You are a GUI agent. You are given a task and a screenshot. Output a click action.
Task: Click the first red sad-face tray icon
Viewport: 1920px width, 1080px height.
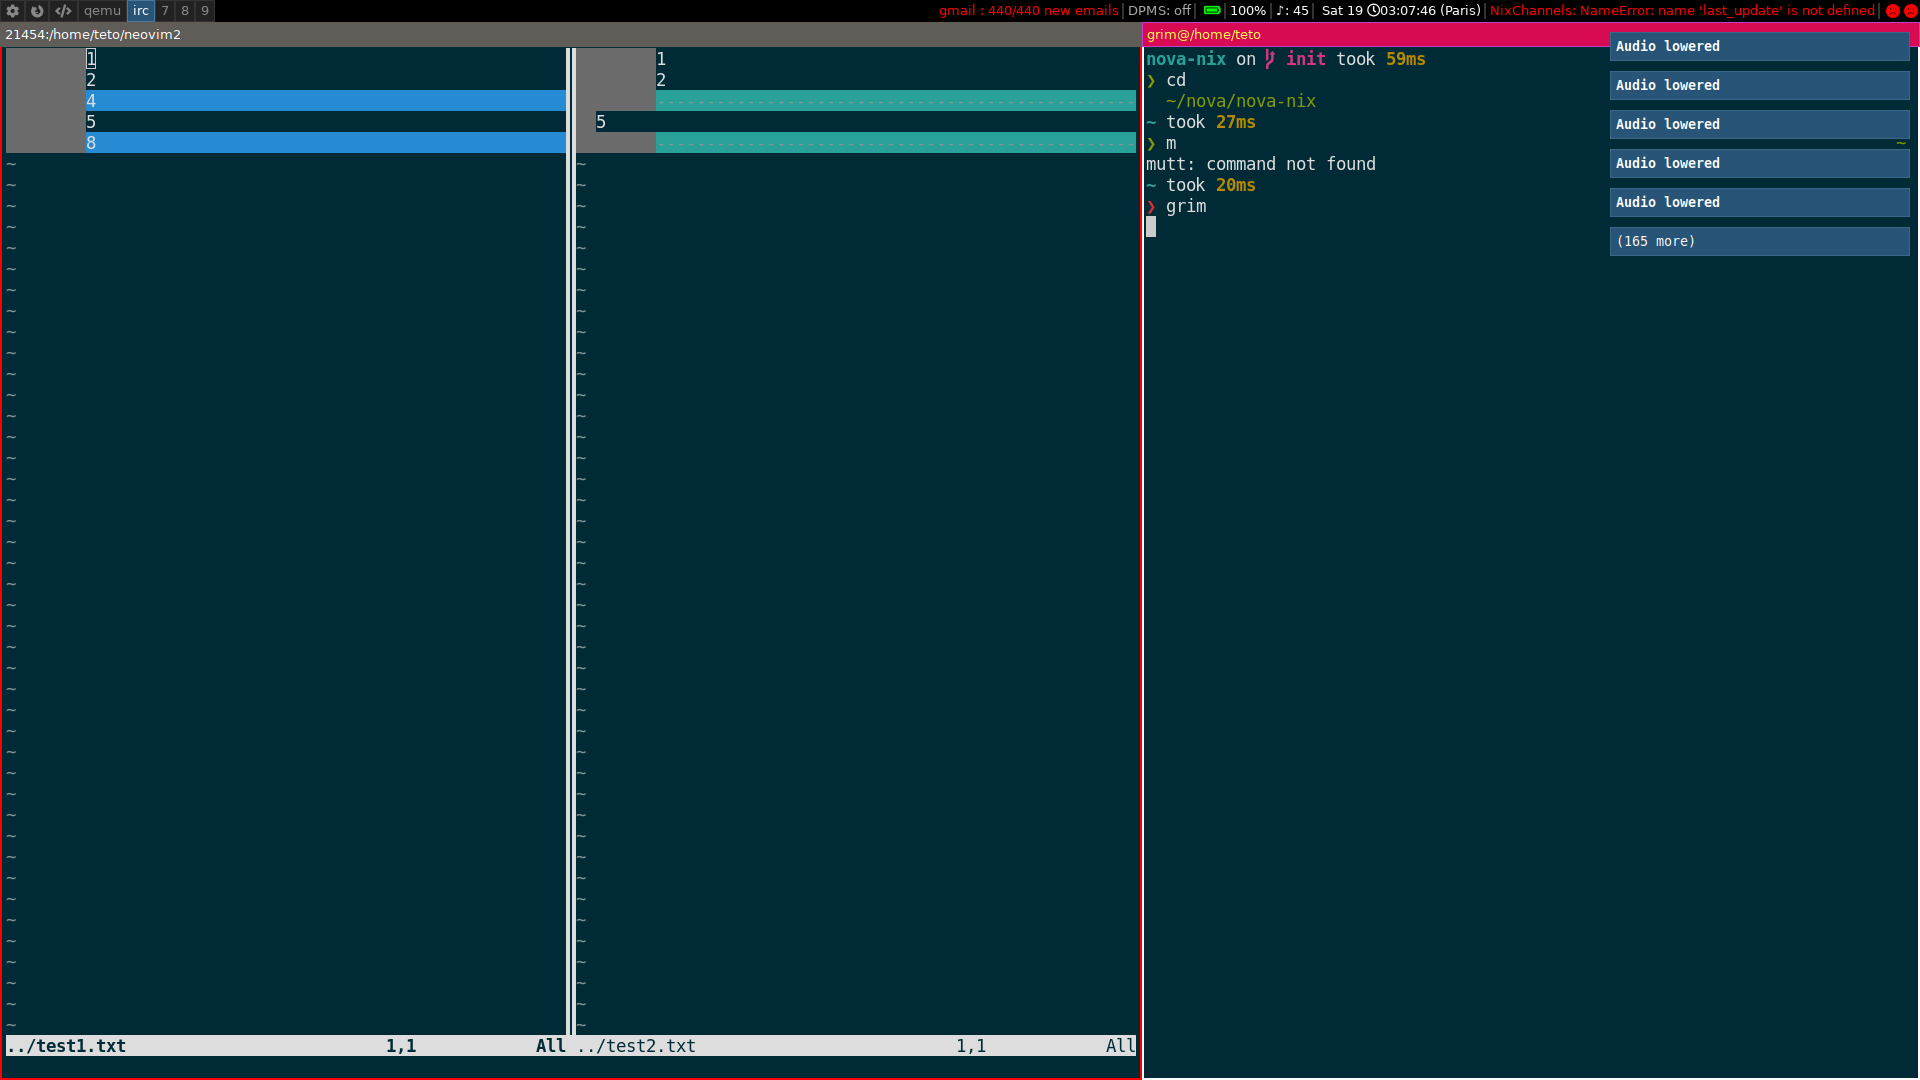[1892, 11]
